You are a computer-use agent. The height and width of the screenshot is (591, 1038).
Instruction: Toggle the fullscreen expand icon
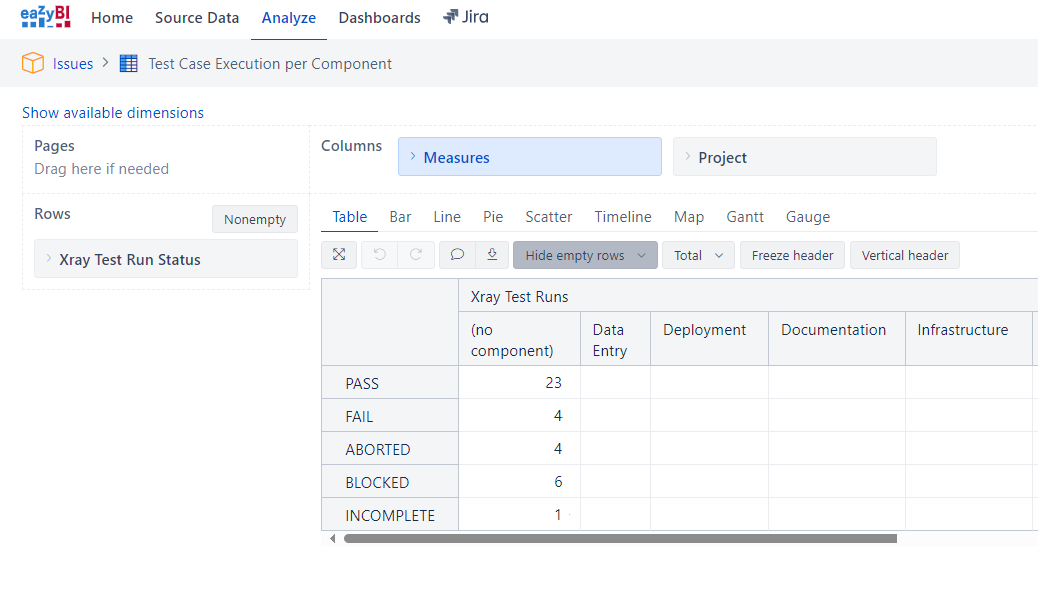click(339, 255)
